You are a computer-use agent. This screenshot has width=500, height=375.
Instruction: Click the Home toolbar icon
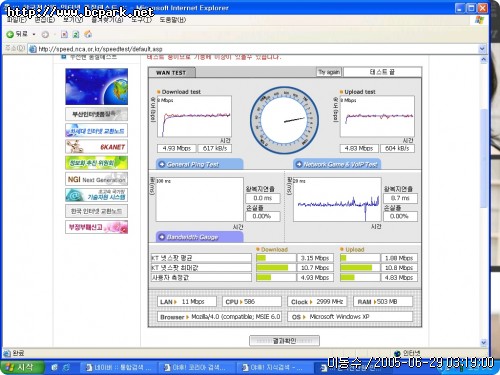(x=88, y=34)
